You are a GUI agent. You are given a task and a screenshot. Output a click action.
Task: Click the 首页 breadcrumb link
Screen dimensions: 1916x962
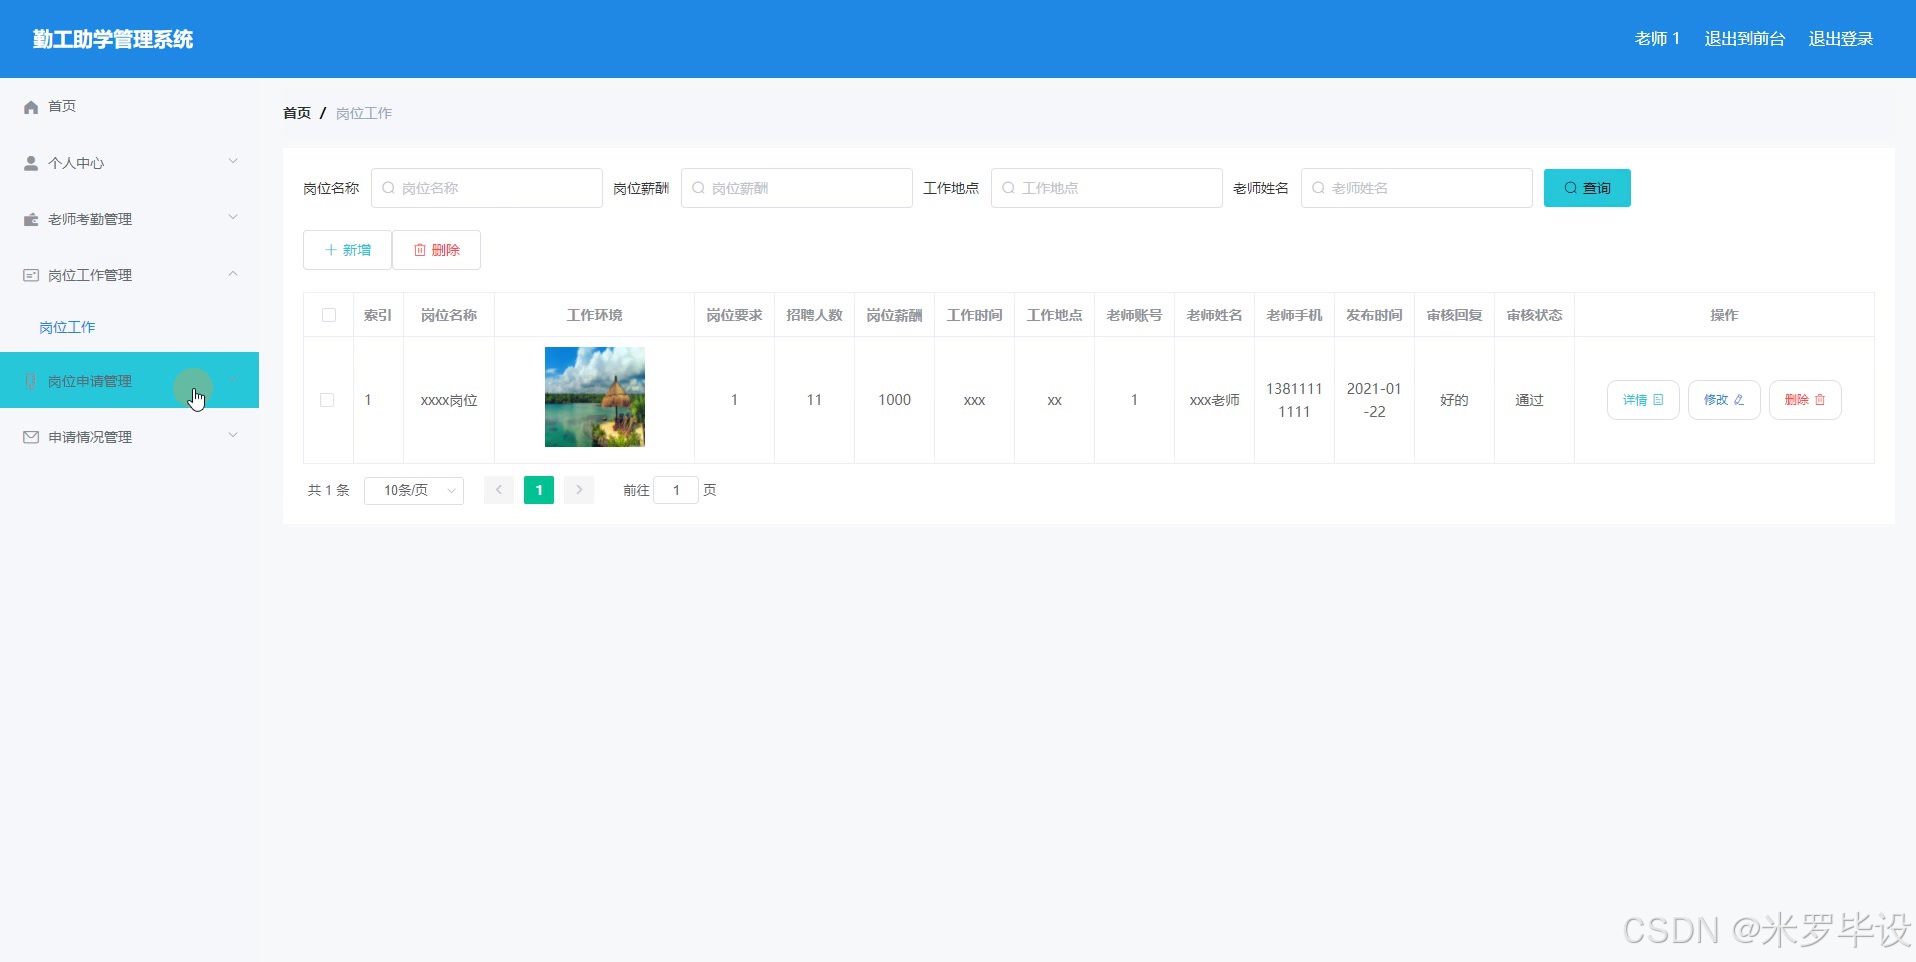tap(297, 113)
